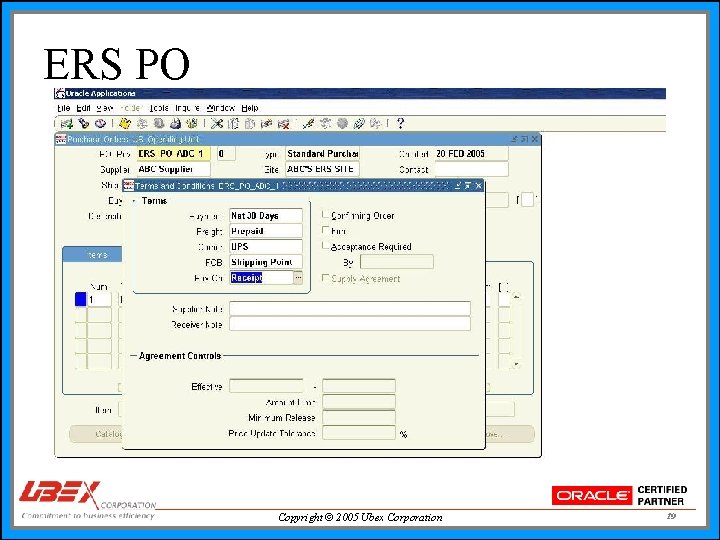Open the Show Navigator toolbar icon
The image size is (720, 540).
[x=100, y=123]
